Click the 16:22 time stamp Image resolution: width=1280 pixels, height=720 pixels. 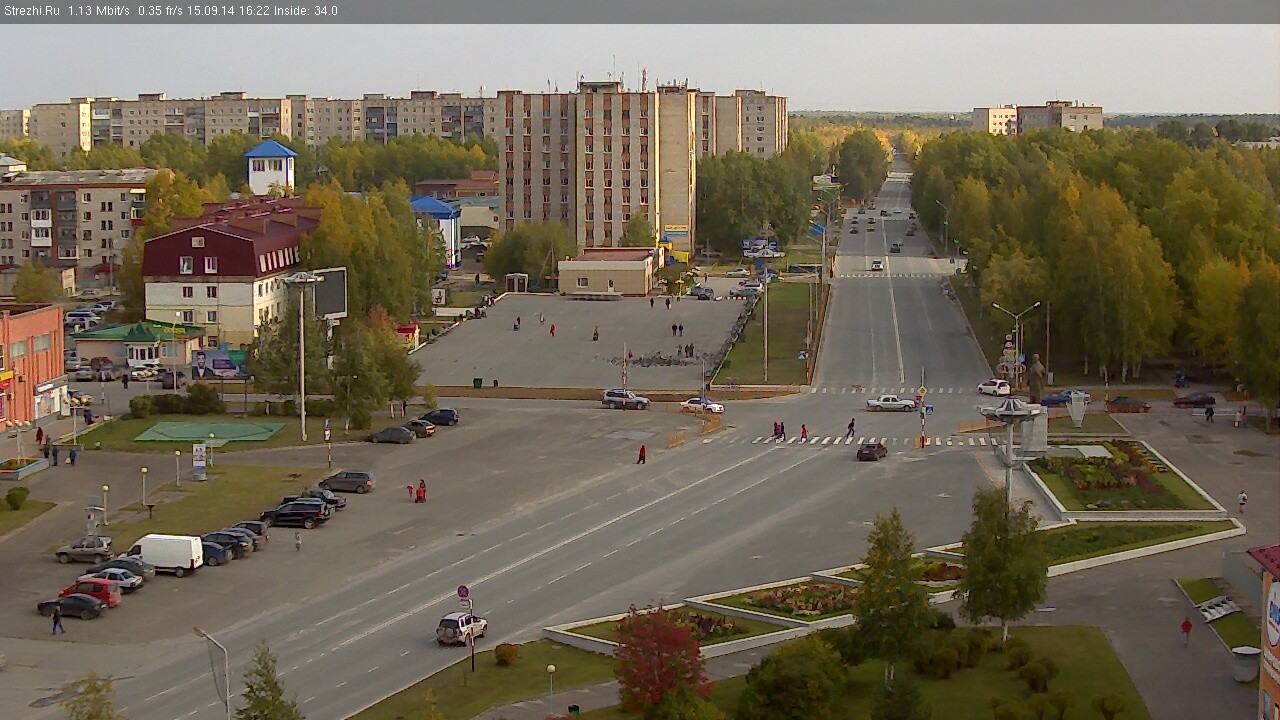256,11
